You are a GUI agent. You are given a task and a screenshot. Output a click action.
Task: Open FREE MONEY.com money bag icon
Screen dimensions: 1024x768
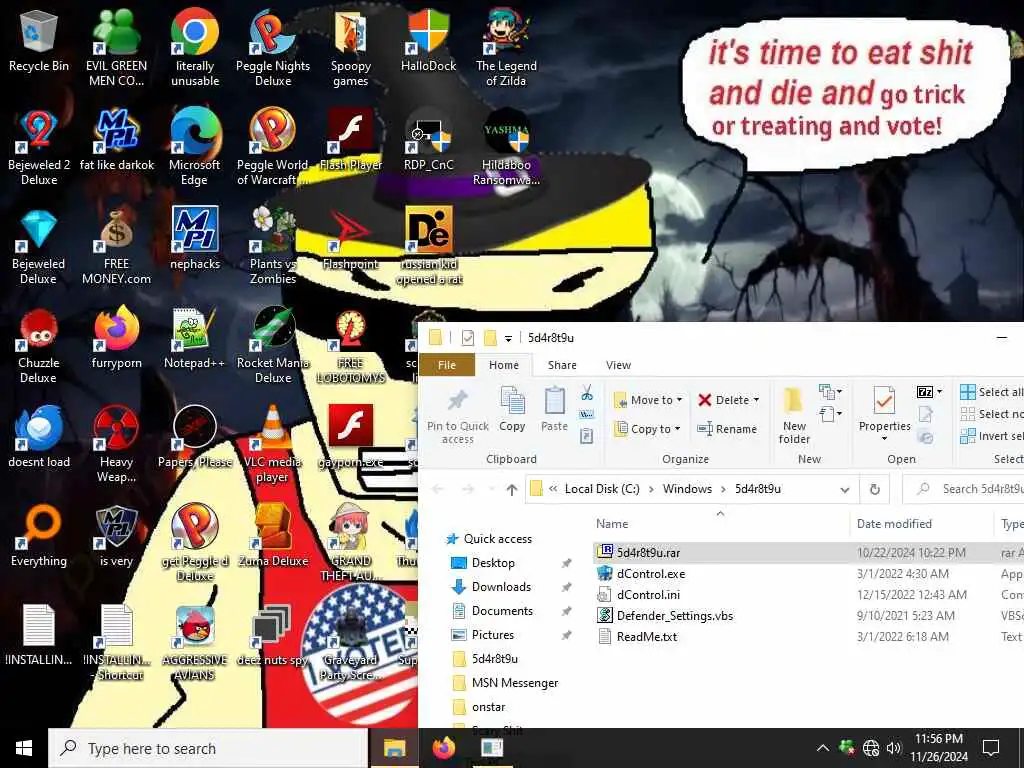point(116,246)
